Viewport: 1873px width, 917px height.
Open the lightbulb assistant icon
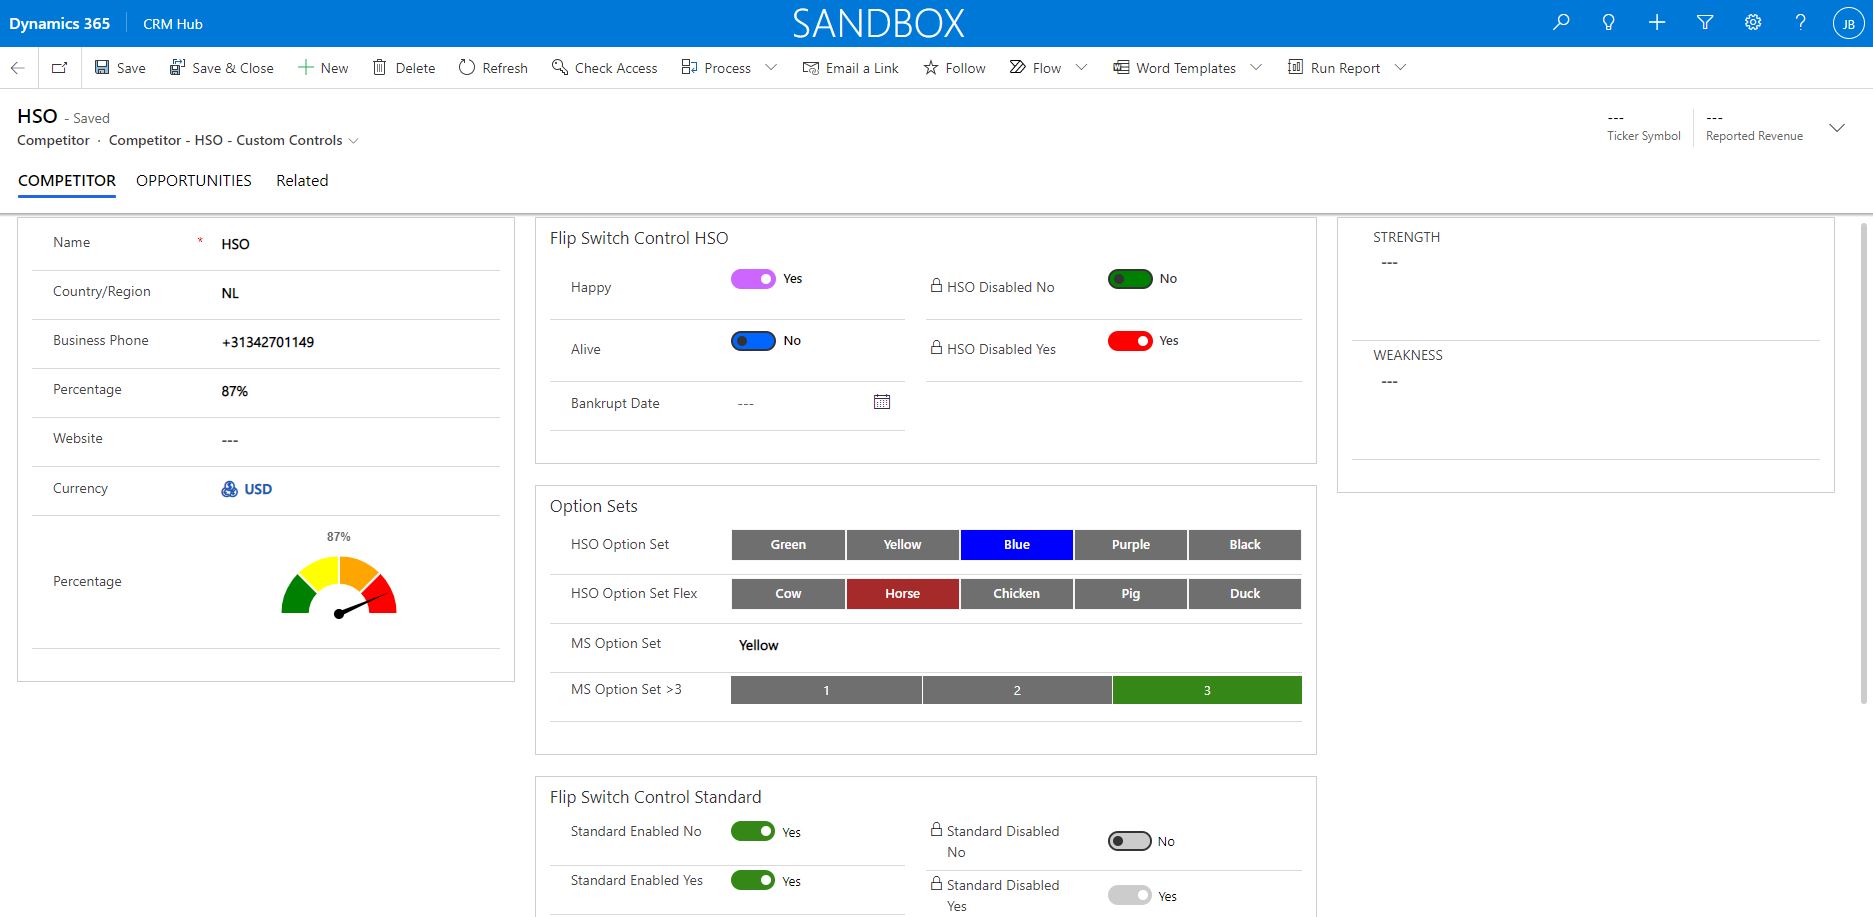[1608, 22]
